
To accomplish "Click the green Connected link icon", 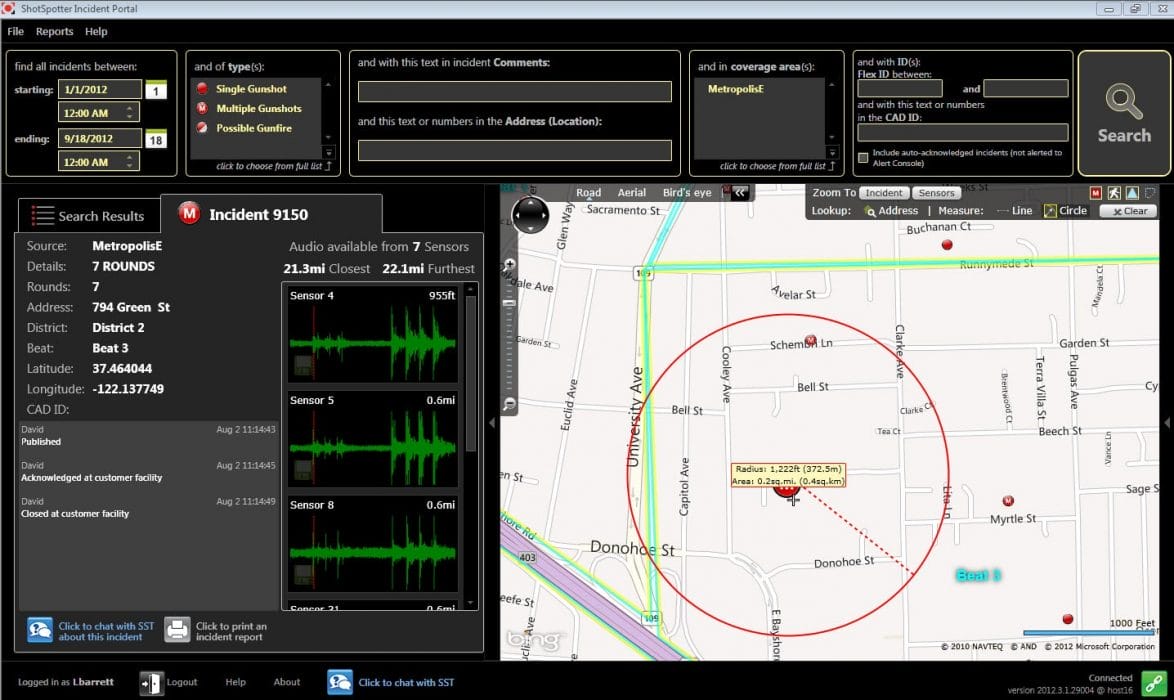I will click(1154, 683).
